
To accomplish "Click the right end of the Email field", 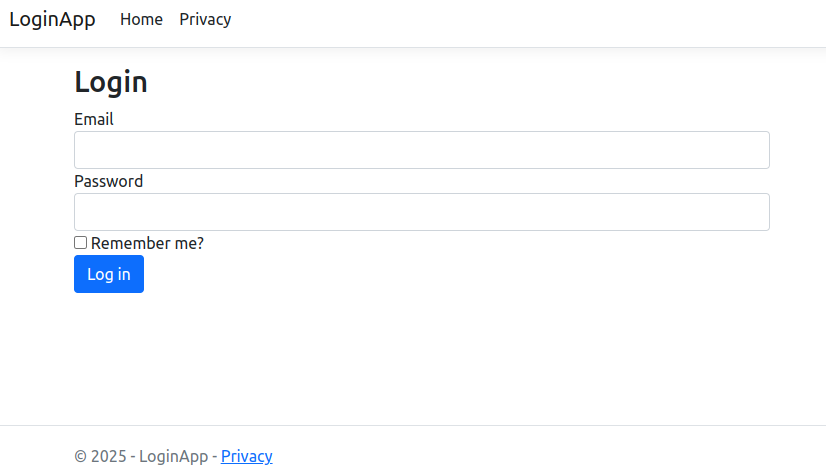I will point(750,150).
